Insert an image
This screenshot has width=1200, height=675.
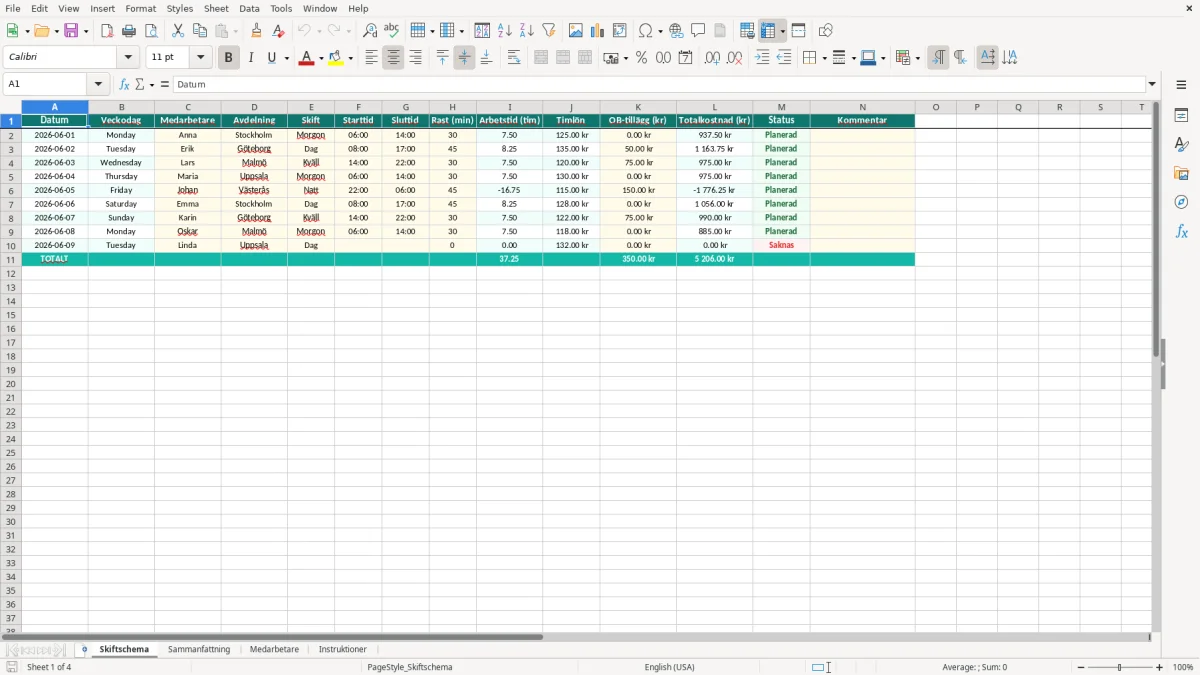(576, 30)
